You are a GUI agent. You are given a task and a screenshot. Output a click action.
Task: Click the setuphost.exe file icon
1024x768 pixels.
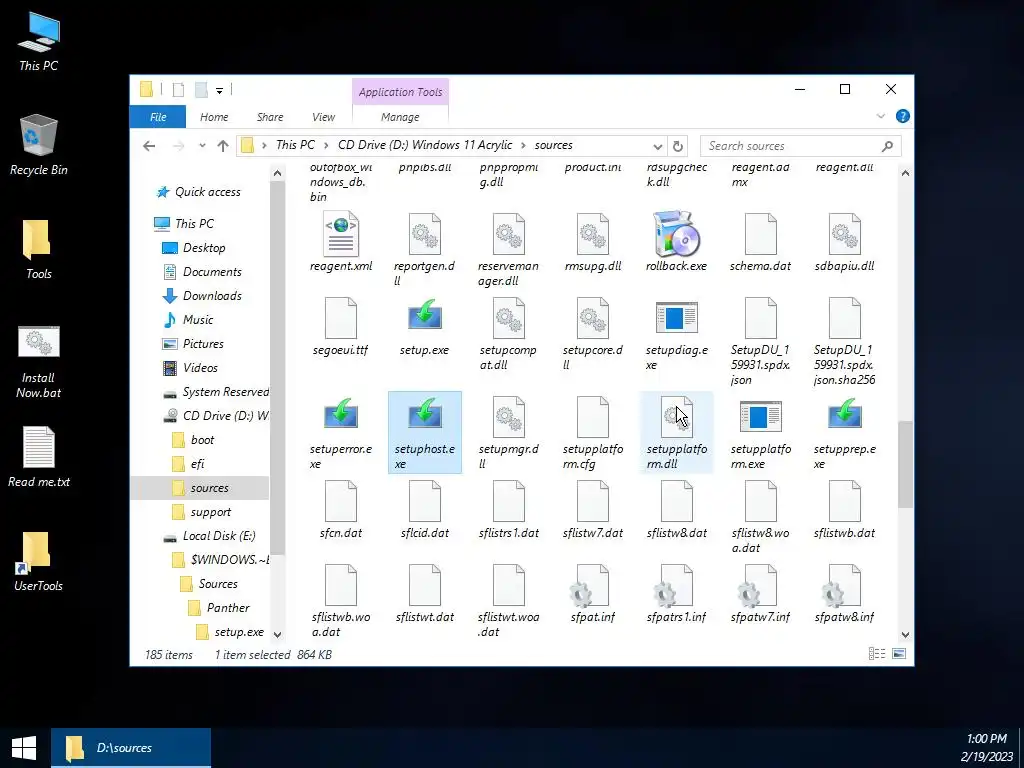click(x=424, y=415)
